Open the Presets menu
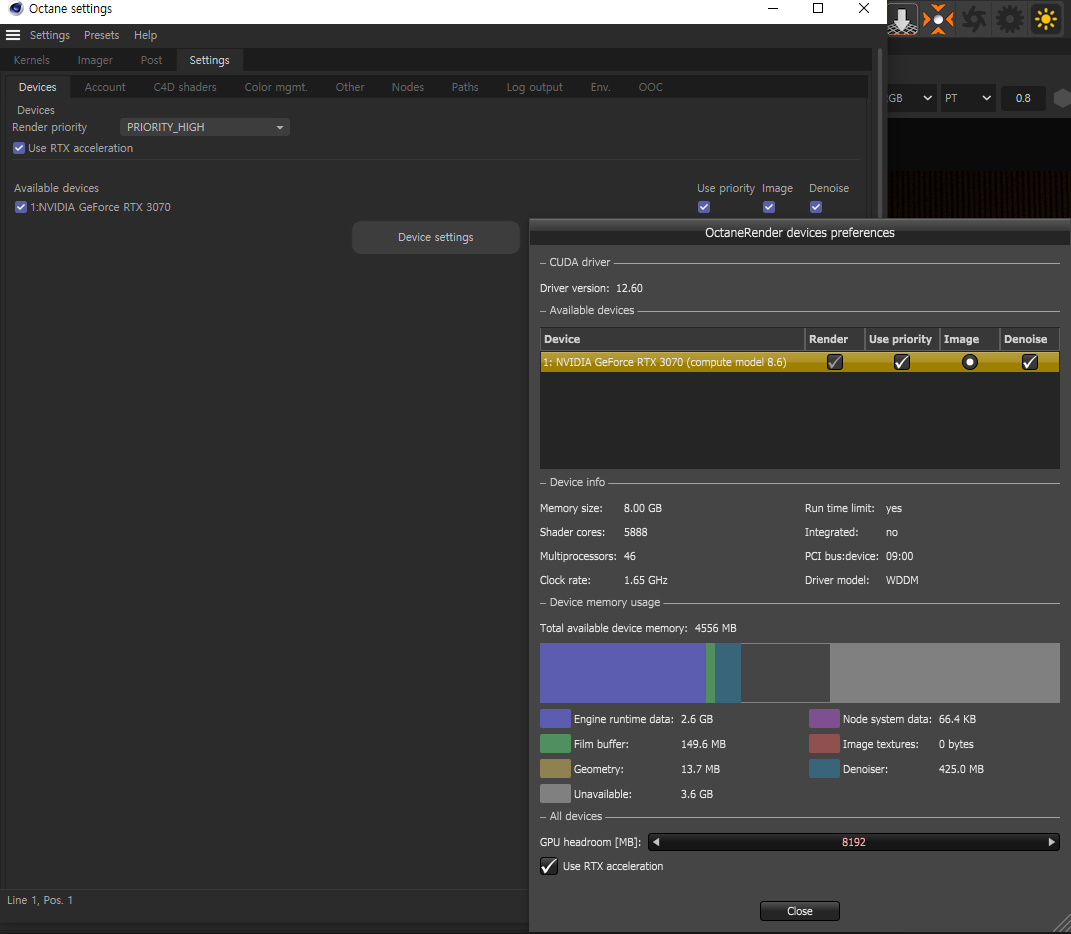This screenshot has width=1071, height=934. (x=102, y=35)
